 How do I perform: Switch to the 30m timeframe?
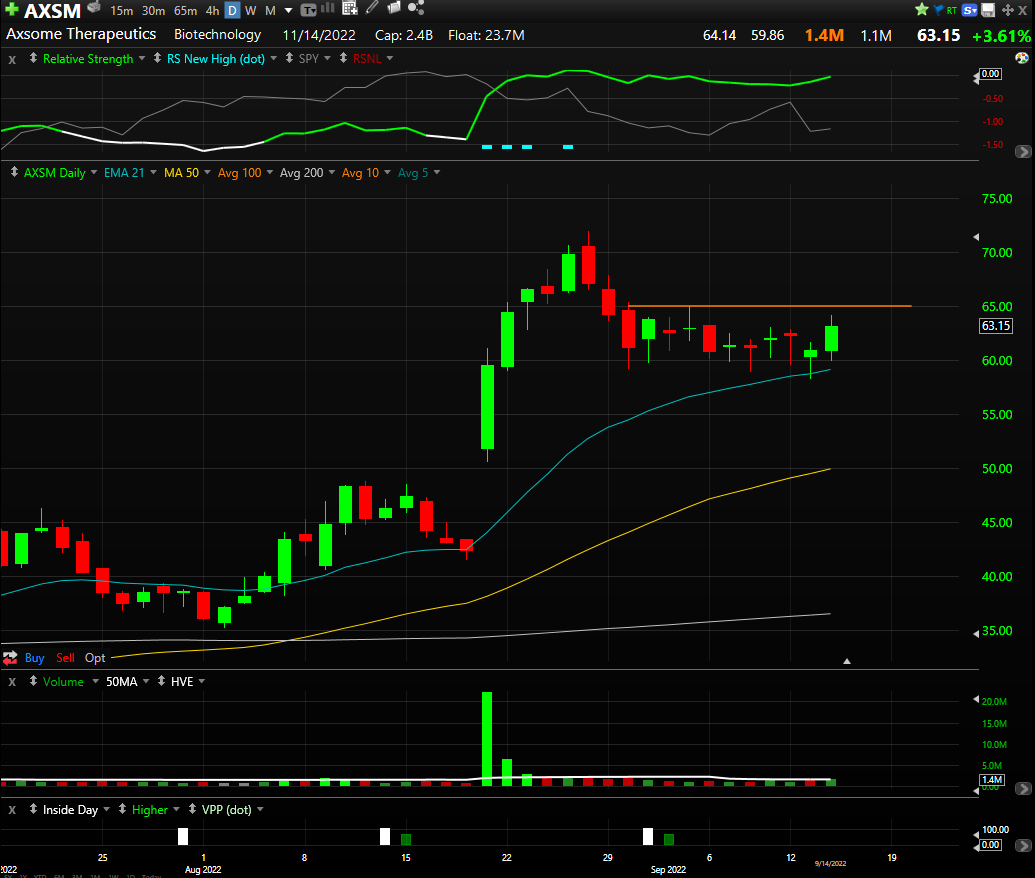153,11
